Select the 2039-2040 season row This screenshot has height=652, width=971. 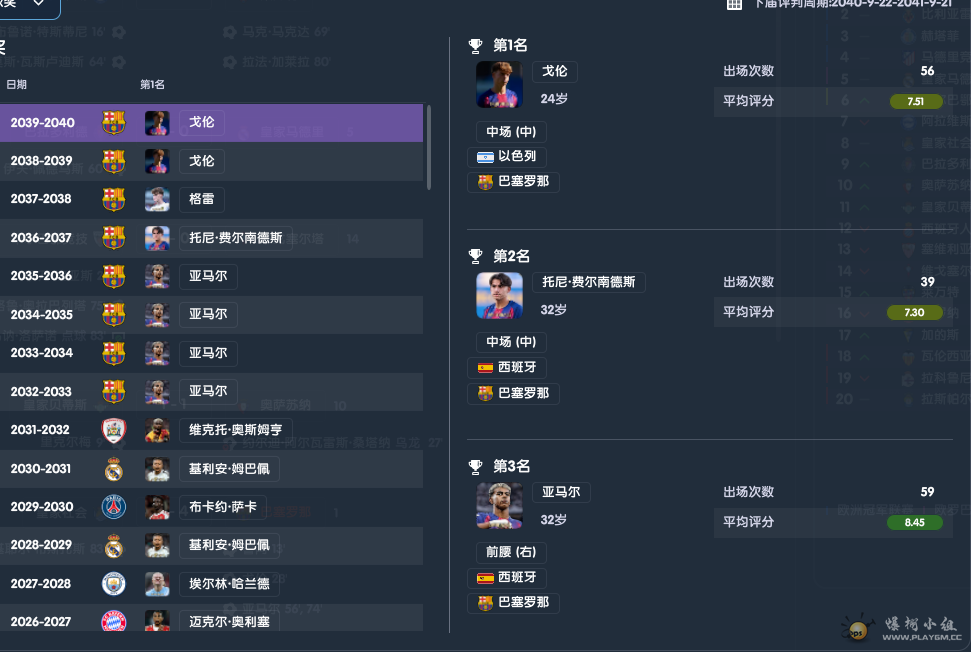211,123
